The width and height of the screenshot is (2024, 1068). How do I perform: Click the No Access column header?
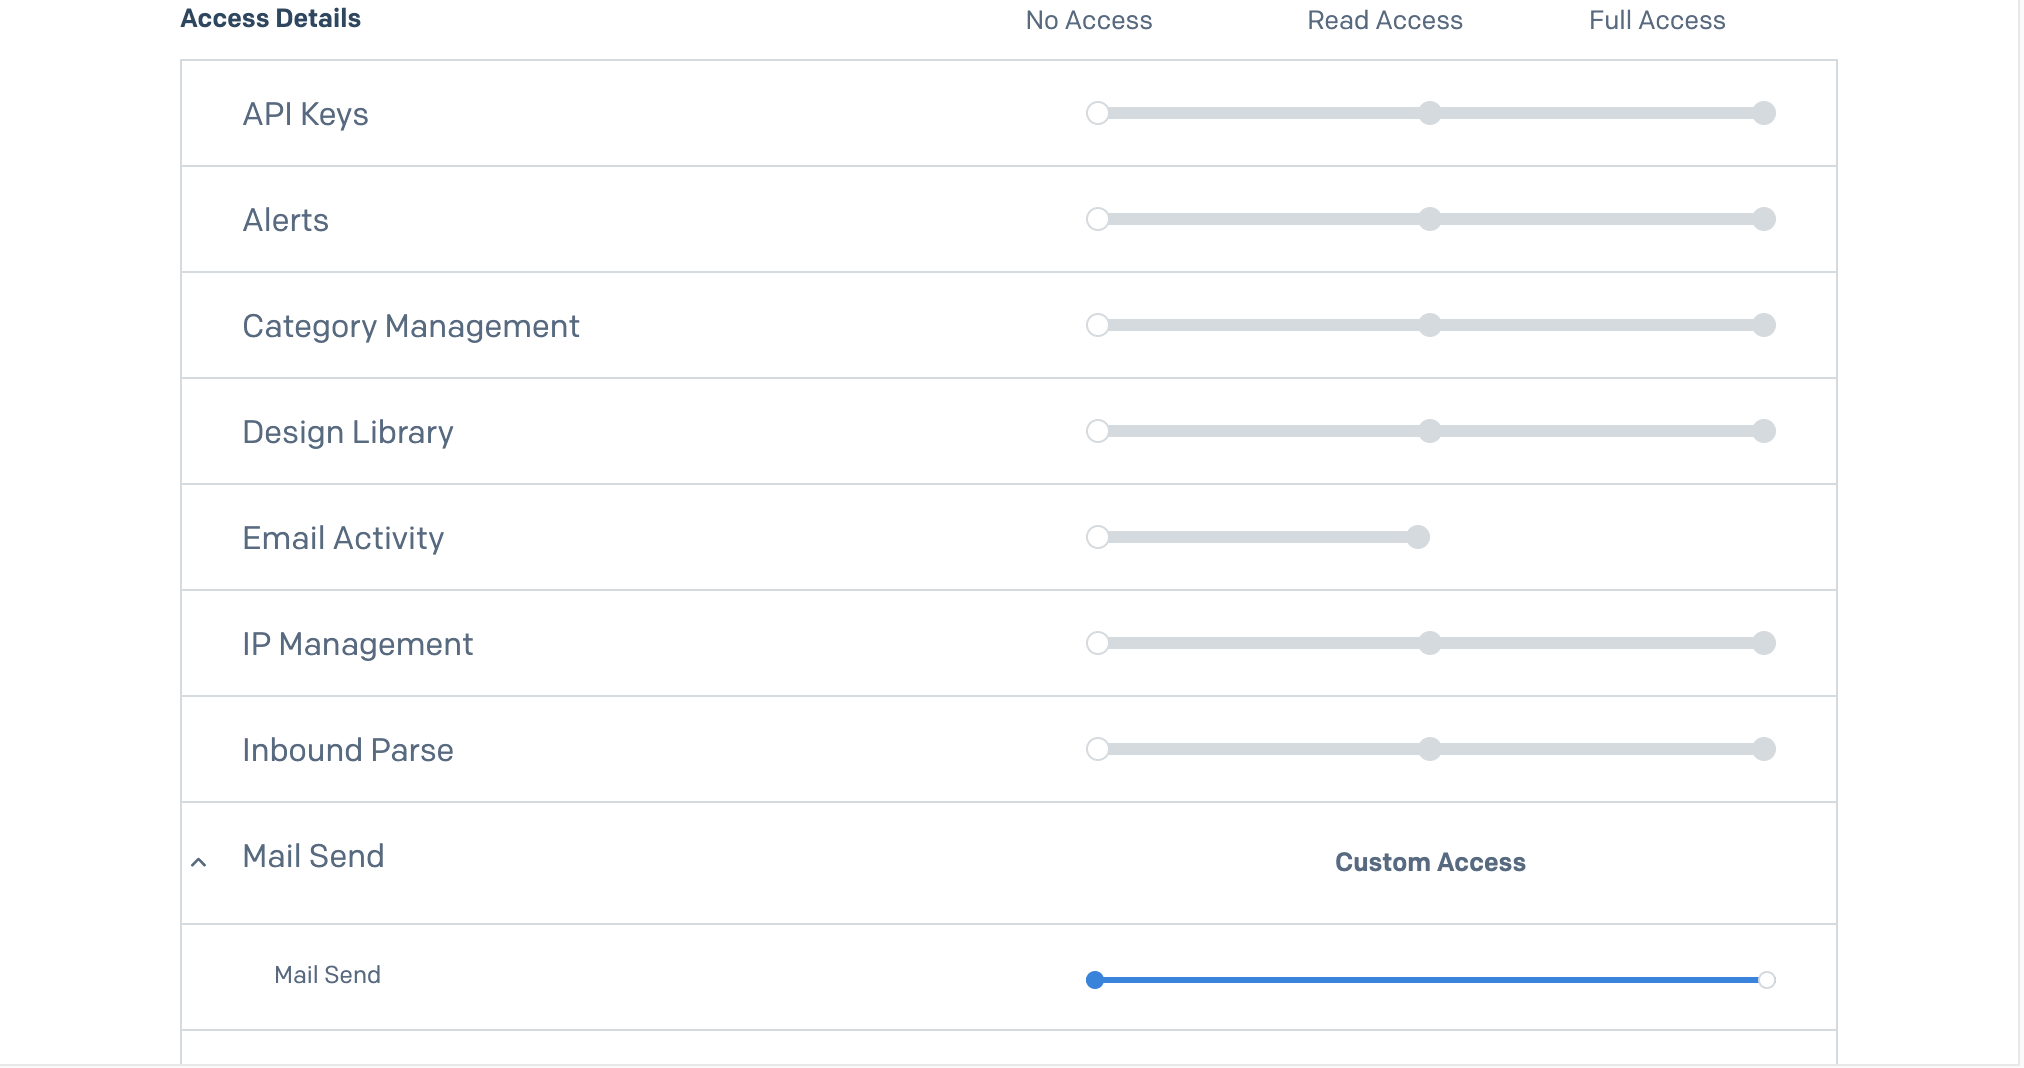point(1088,20)
